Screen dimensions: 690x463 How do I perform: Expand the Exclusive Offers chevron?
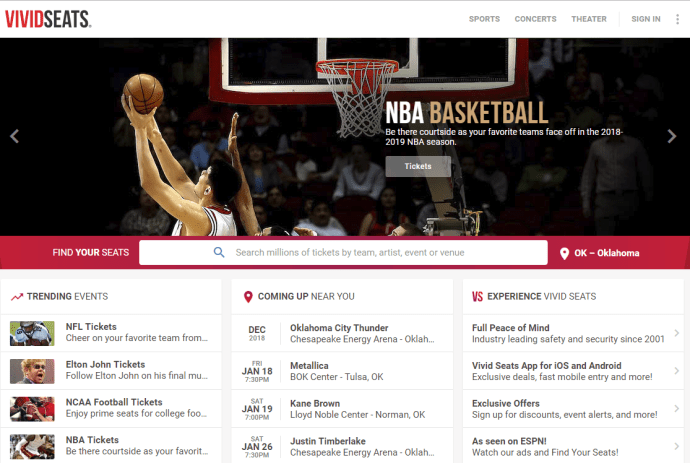[676, 409]
